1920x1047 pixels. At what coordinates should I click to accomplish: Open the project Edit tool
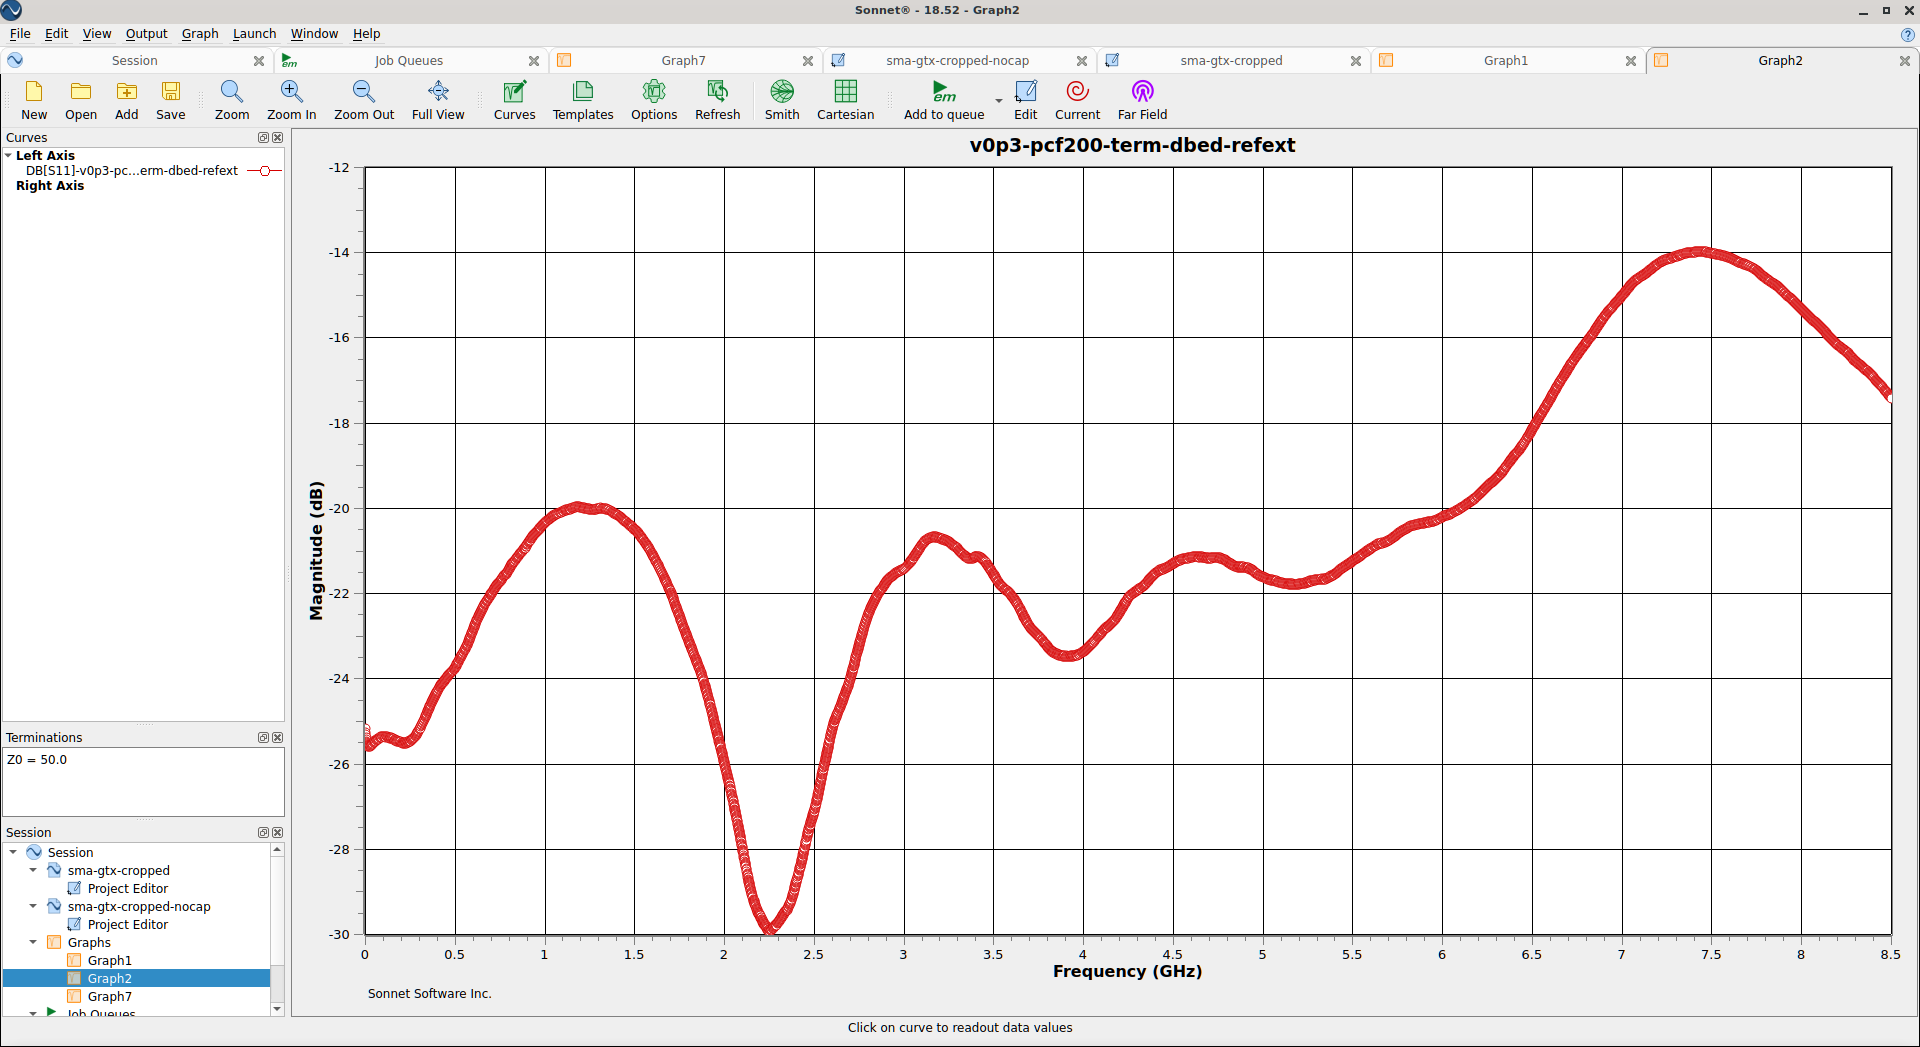[1026, 100]
